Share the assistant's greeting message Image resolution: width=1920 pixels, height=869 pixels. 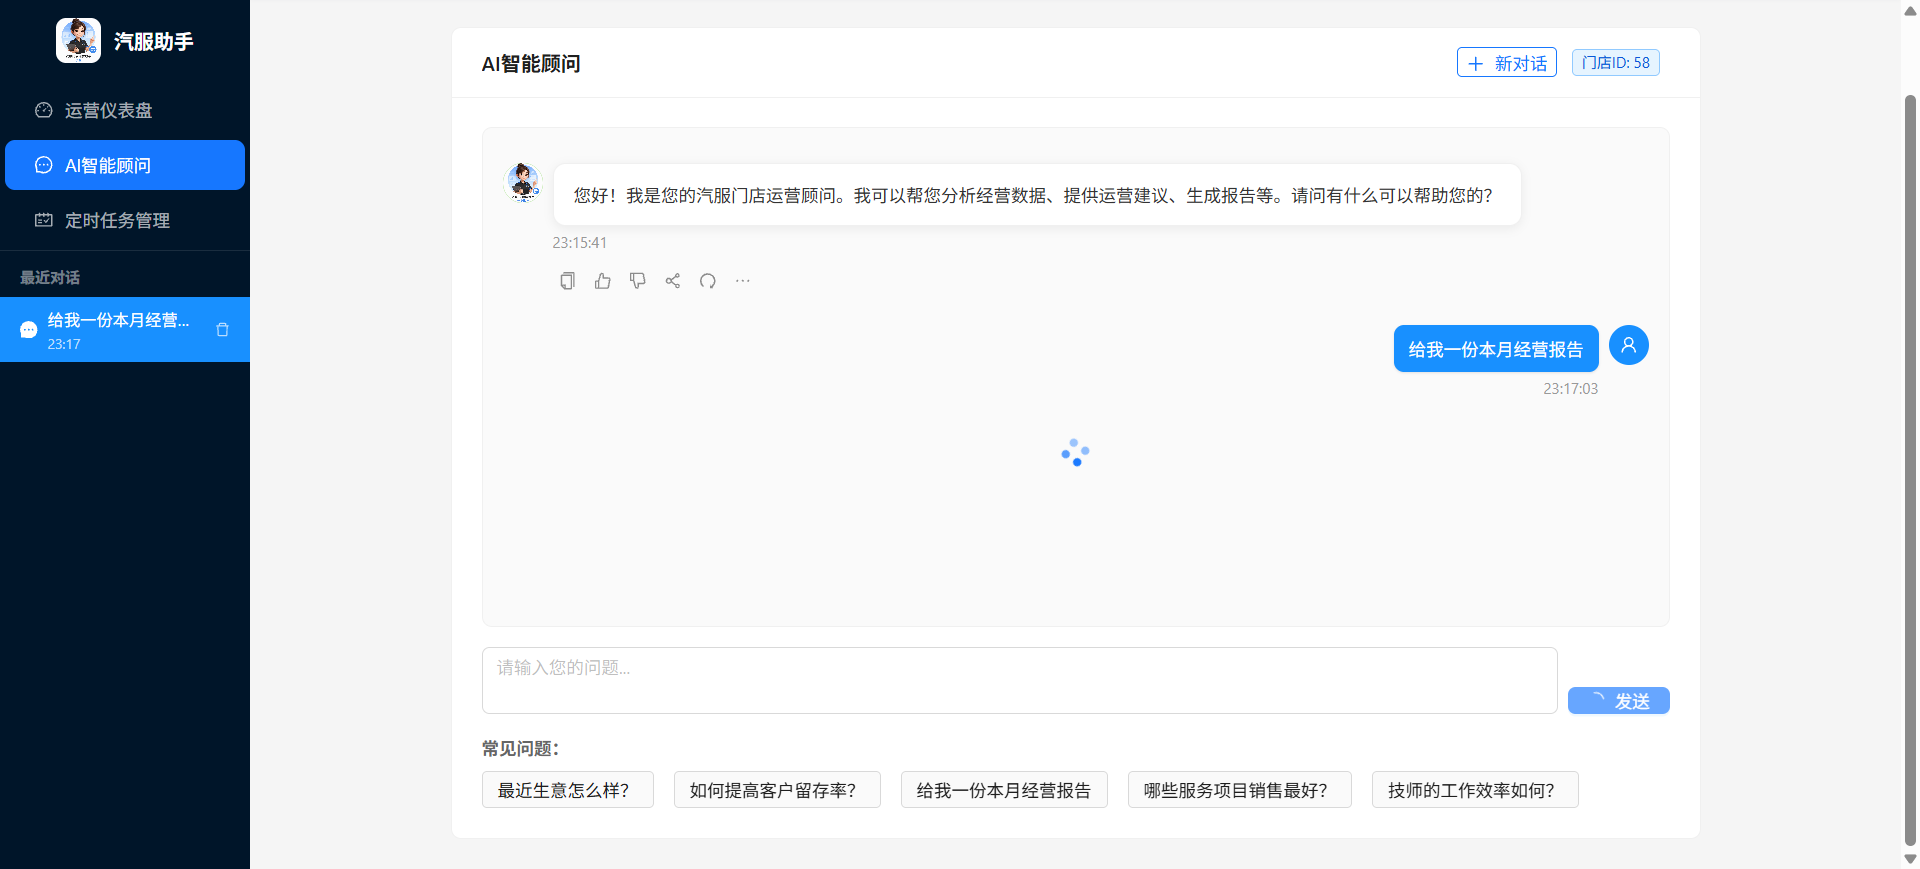(x=673, y=281)
